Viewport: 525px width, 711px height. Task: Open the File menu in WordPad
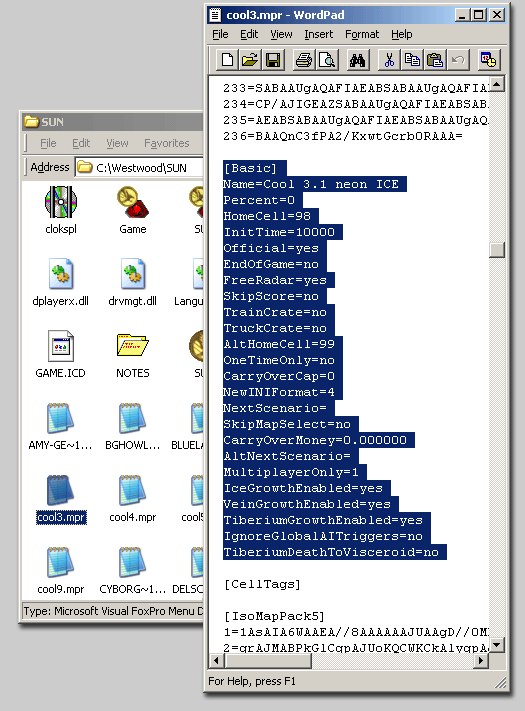220,34
